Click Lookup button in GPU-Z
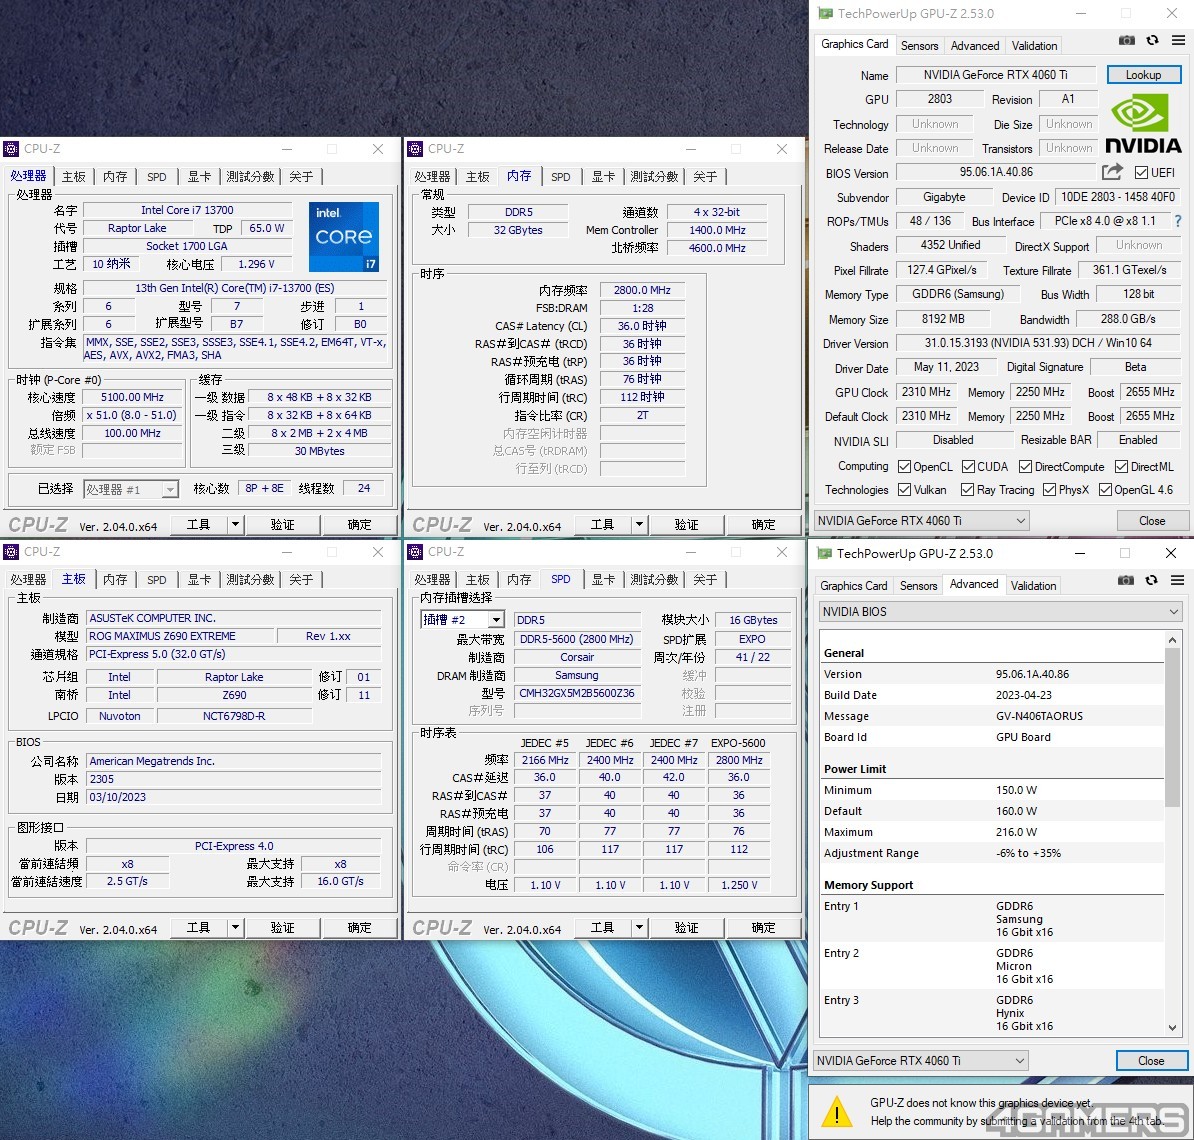The image size is (1194, 1140). (1144, 75)
